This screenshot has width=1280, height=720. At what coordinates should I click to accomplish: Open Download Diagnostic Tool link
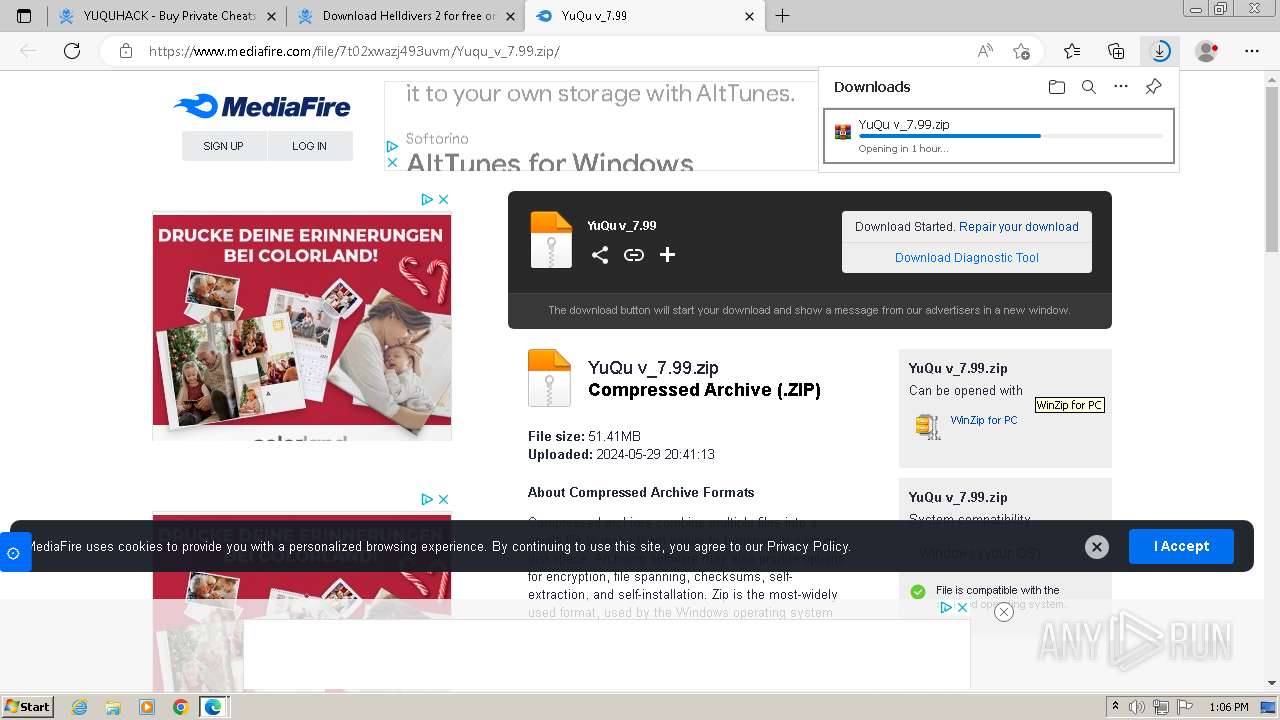pyautogui.click(x=967, y=258)
